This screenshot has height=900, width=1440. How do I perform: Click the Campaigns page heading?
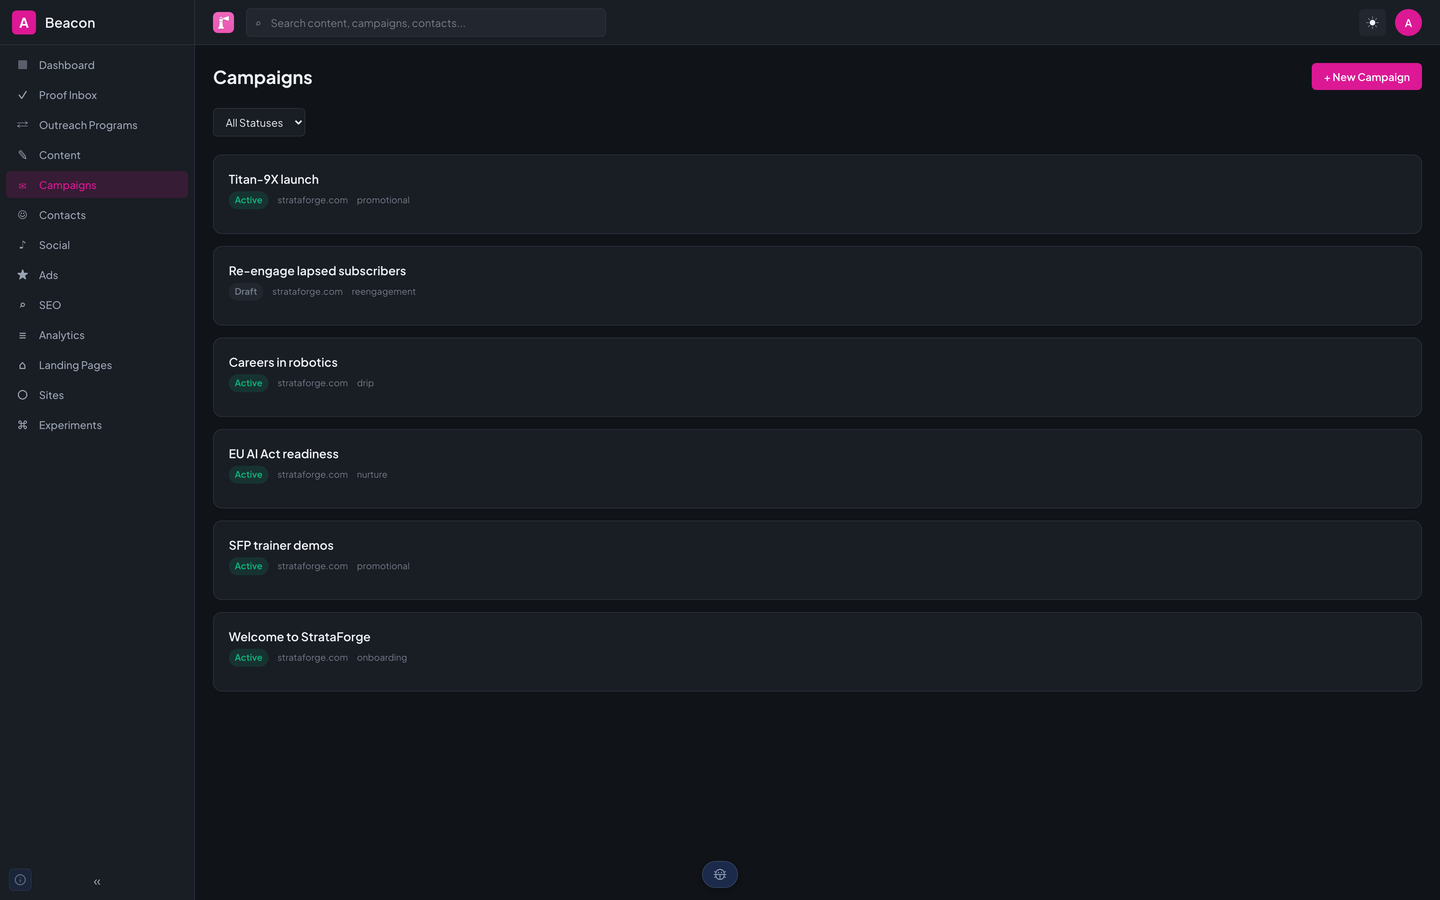pyautogui.click(x=263, y=78)
